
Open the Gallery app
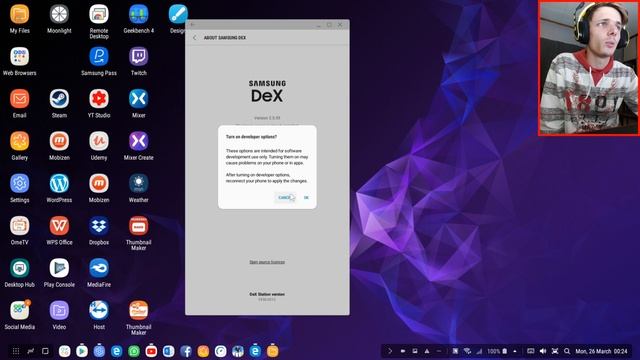pos(20,141)
